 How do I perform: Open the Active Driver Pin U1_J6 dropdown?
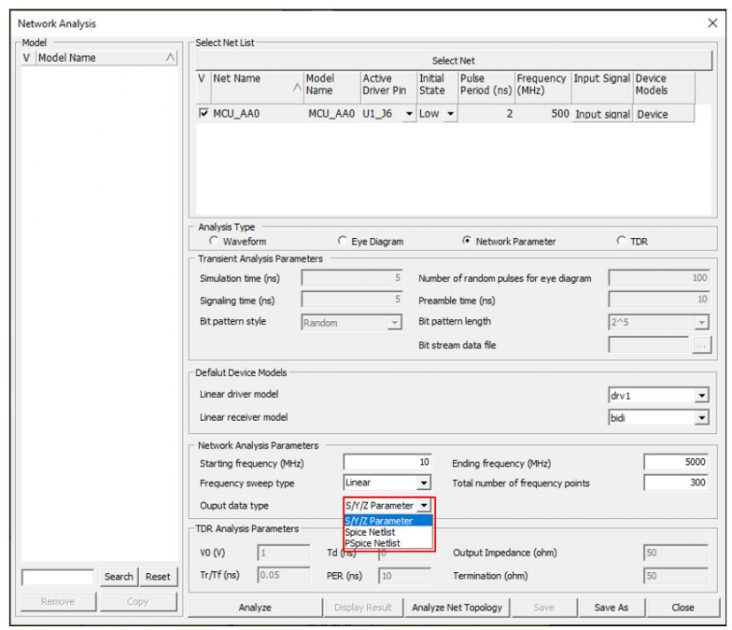[x=408, y=114]
